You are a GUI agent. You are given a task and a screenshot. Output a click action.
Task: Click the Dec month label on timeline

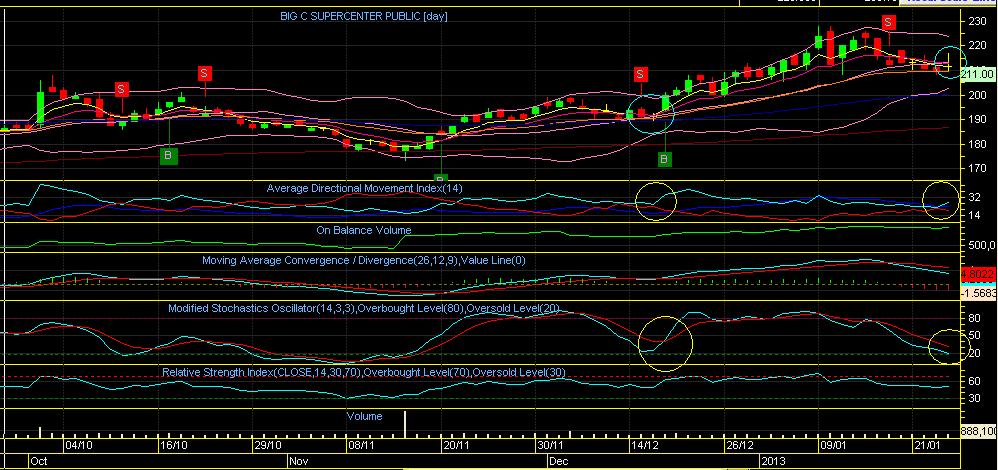pos(558,460)
